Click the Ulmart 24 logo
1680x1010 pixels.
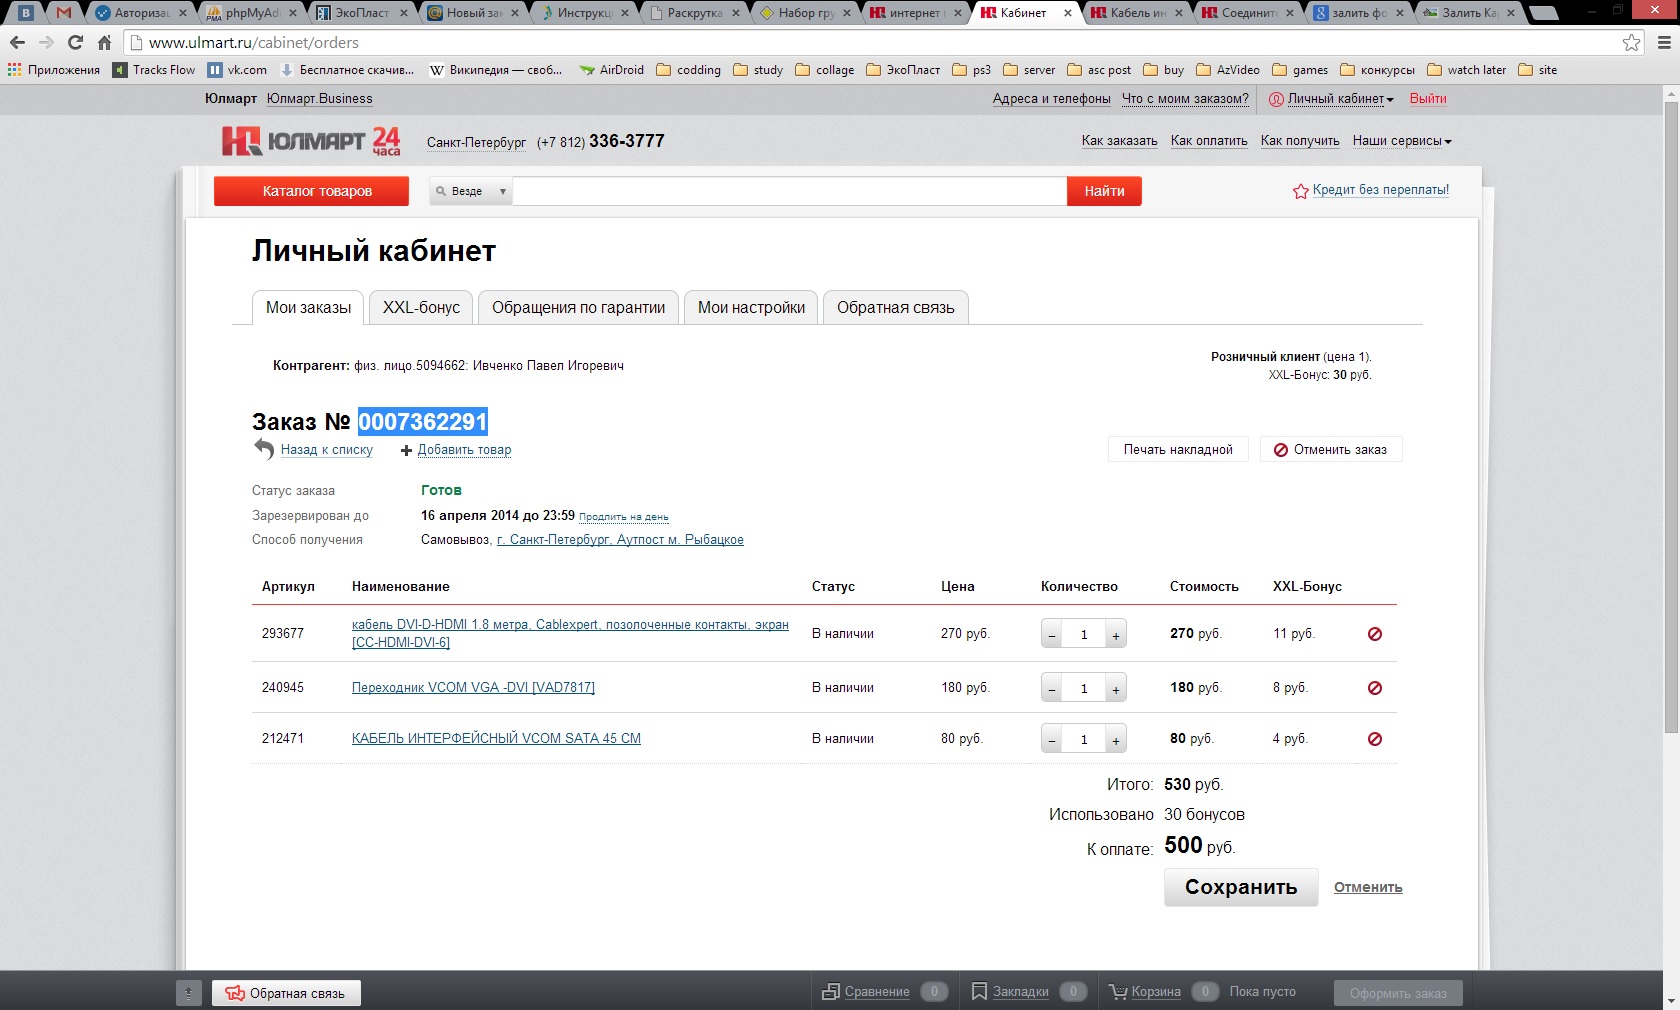[x=311, y=141]
